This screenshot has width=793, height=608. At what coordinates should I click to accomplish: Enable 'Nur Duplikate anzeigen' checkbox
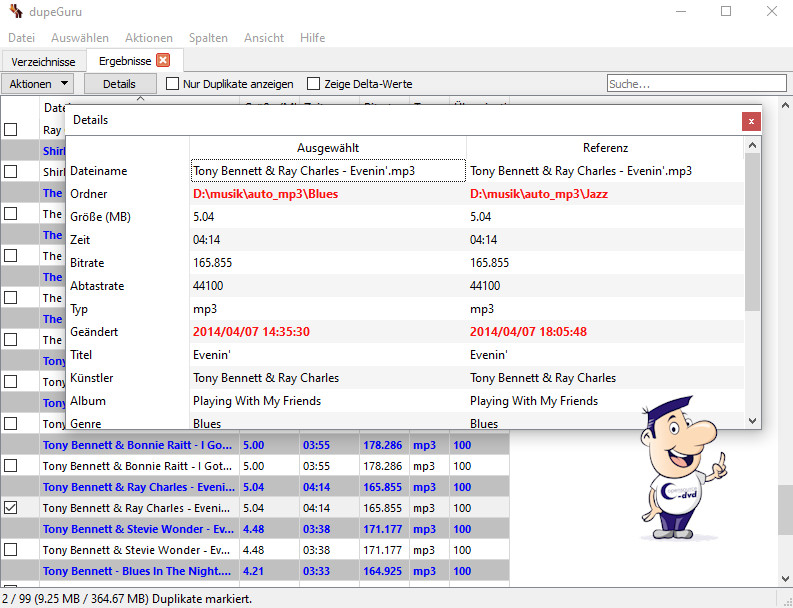173,84
